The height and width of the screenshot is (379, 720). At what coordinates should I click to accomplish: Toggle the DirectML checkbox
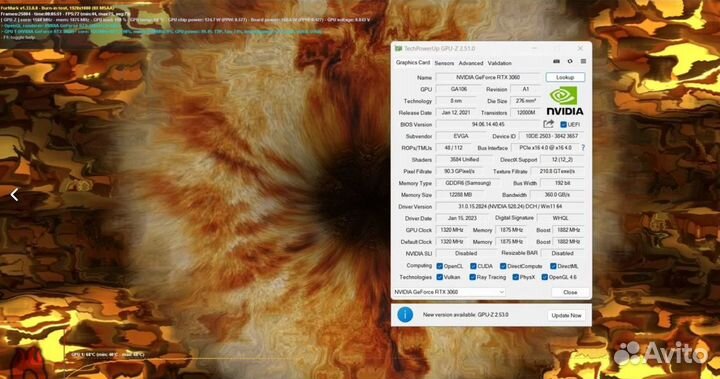pyautogui.click(x=553, y=266)
